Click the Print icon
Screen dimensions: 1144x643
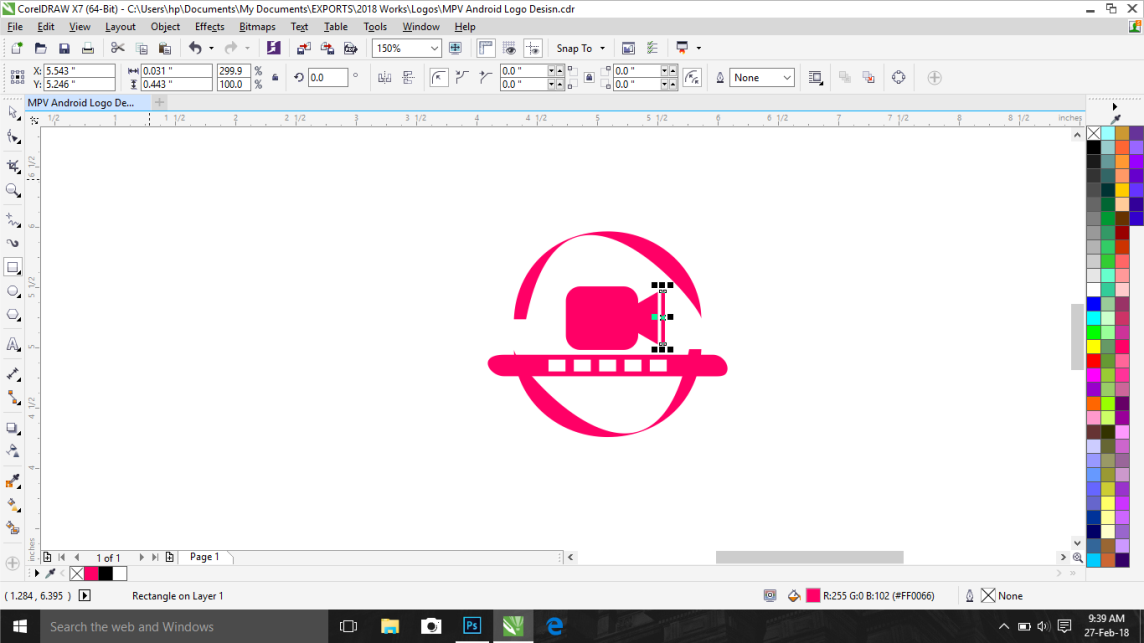click(x=88, y=48)
